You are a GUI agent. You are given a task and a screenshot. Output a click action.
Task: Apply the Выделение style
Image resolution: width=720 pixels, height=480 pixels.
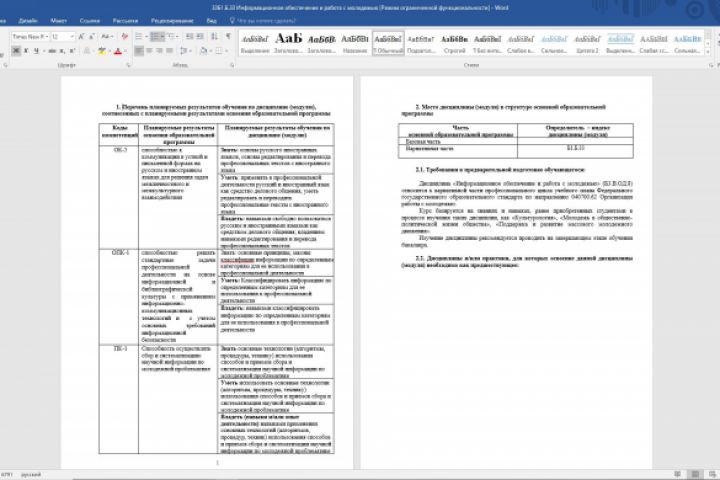(x=255, y=44)
